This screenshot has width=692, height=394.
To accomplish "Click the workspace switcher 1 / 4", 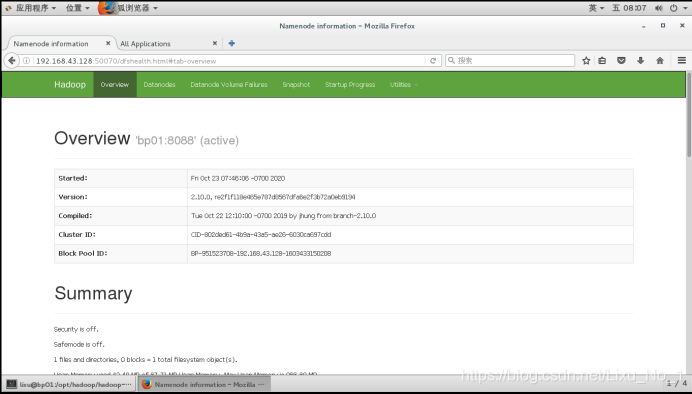I will [x=677, y=384].
